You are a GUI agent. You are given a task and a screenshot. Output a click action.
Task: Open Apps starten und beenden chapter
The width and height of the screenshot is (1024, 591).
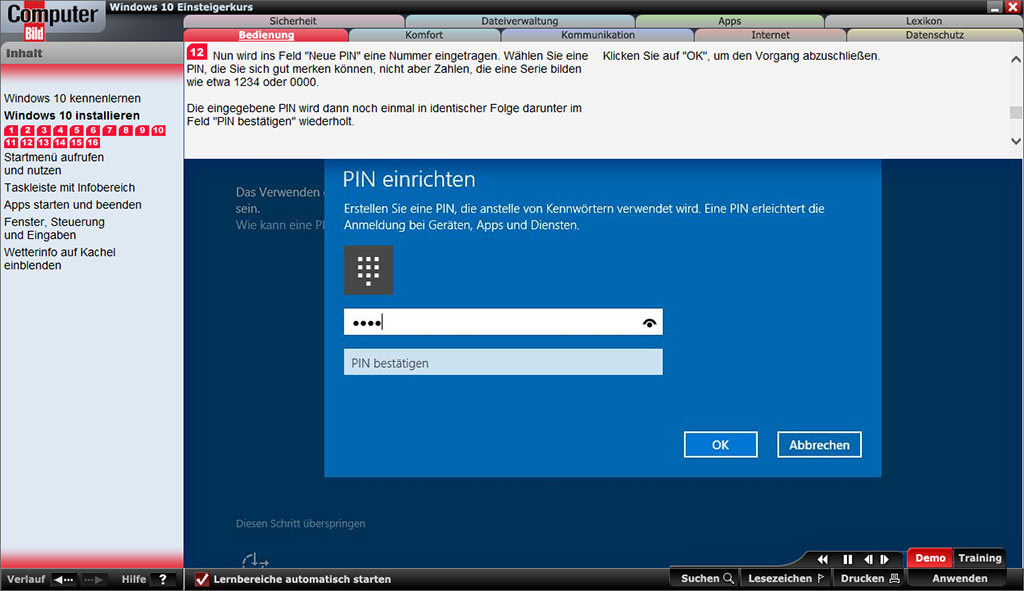[72, 205]
